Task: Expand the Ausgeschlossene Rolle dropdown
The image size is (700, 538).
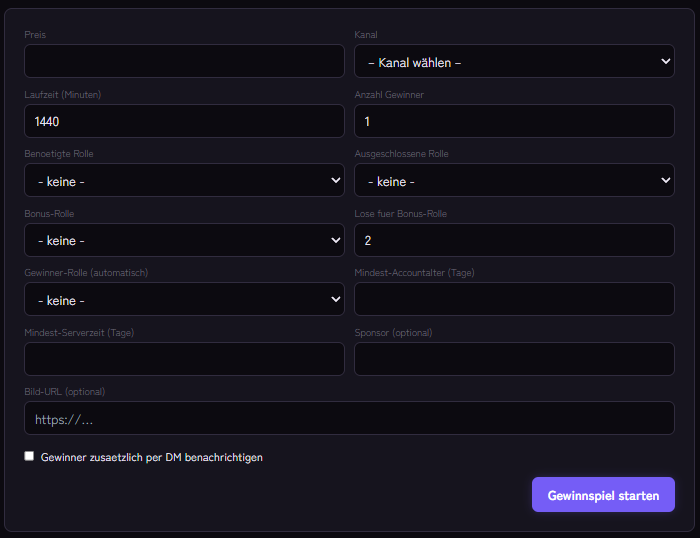Action: (x=514, y=180)
